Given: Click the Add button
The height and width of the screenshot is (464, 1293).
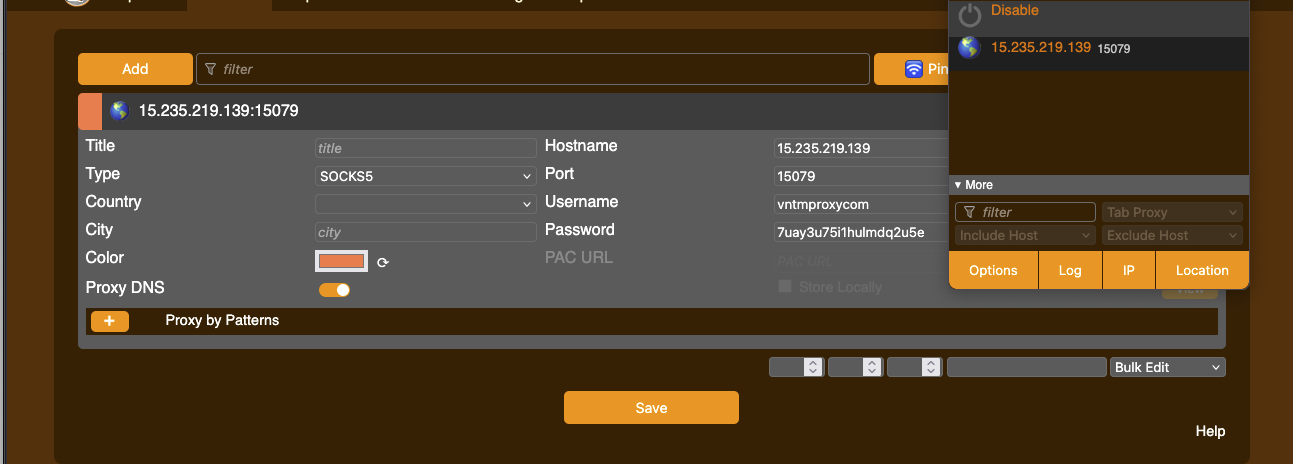Looking at the screenshot, I should 135,69.
